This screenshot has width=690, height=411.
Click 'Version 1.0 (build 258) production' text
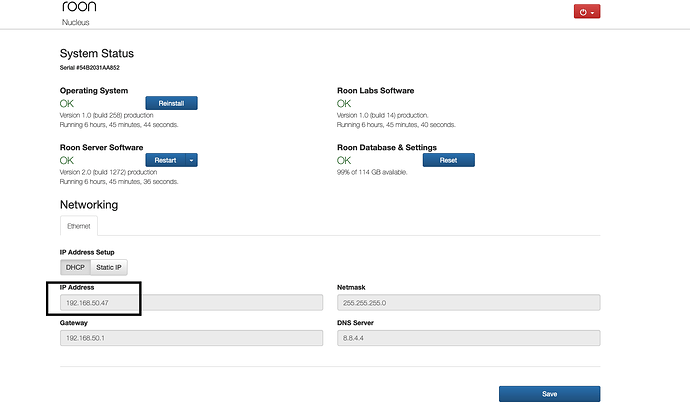(106, 115)
